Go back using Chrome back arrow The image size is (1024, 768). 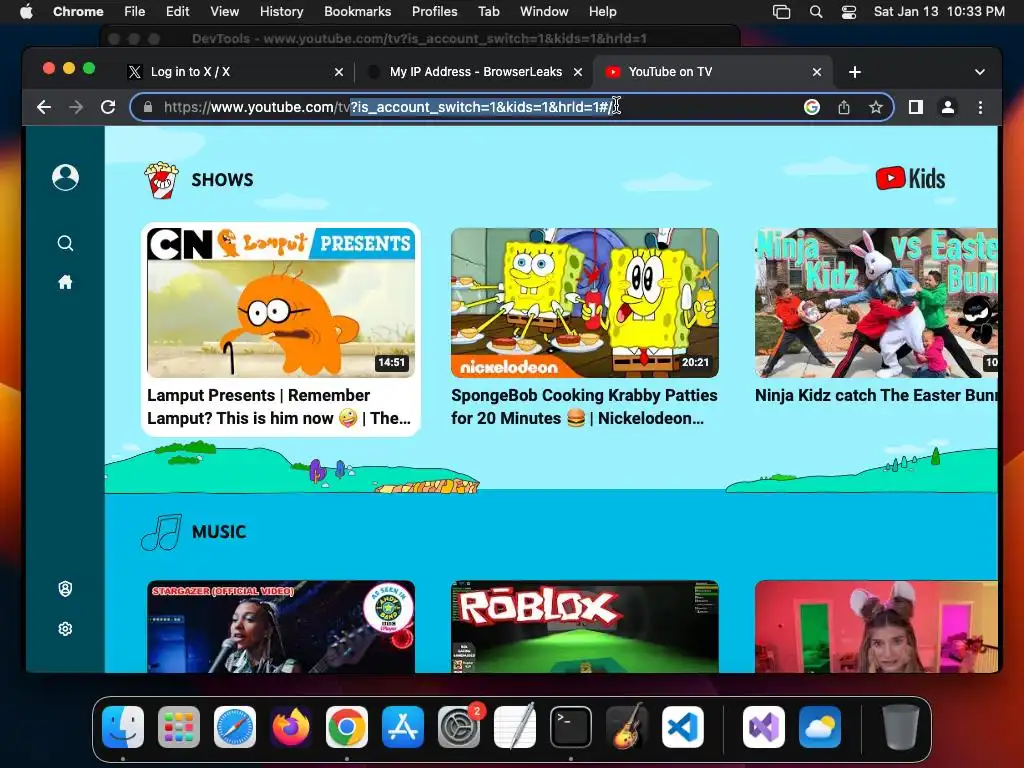point(44,107)
